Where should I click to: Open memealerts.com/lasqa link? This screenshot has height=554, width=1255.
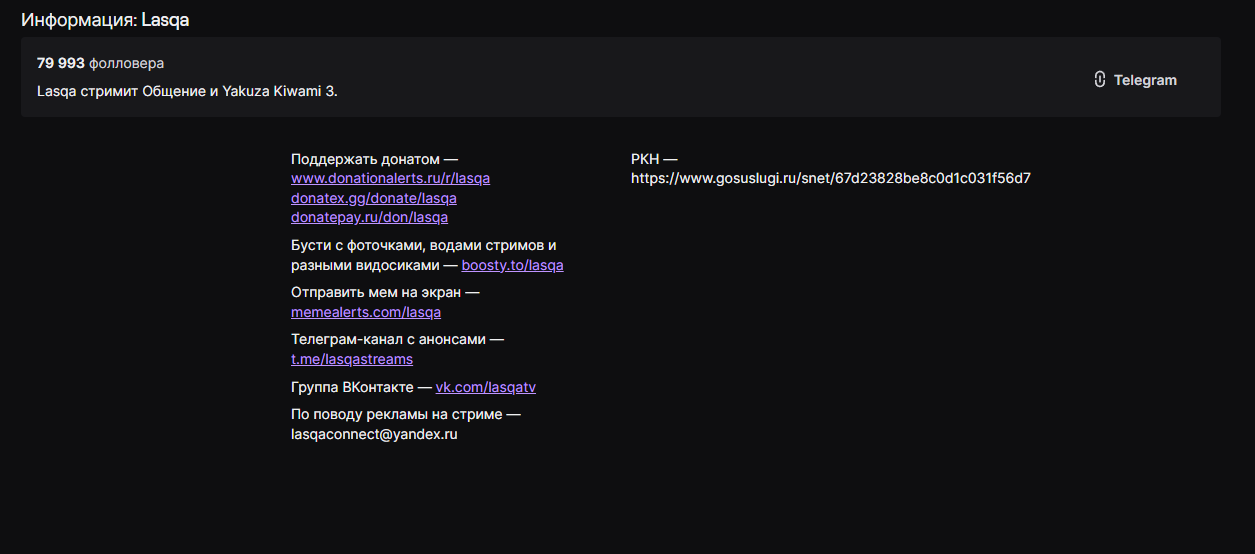click(366, 312)
